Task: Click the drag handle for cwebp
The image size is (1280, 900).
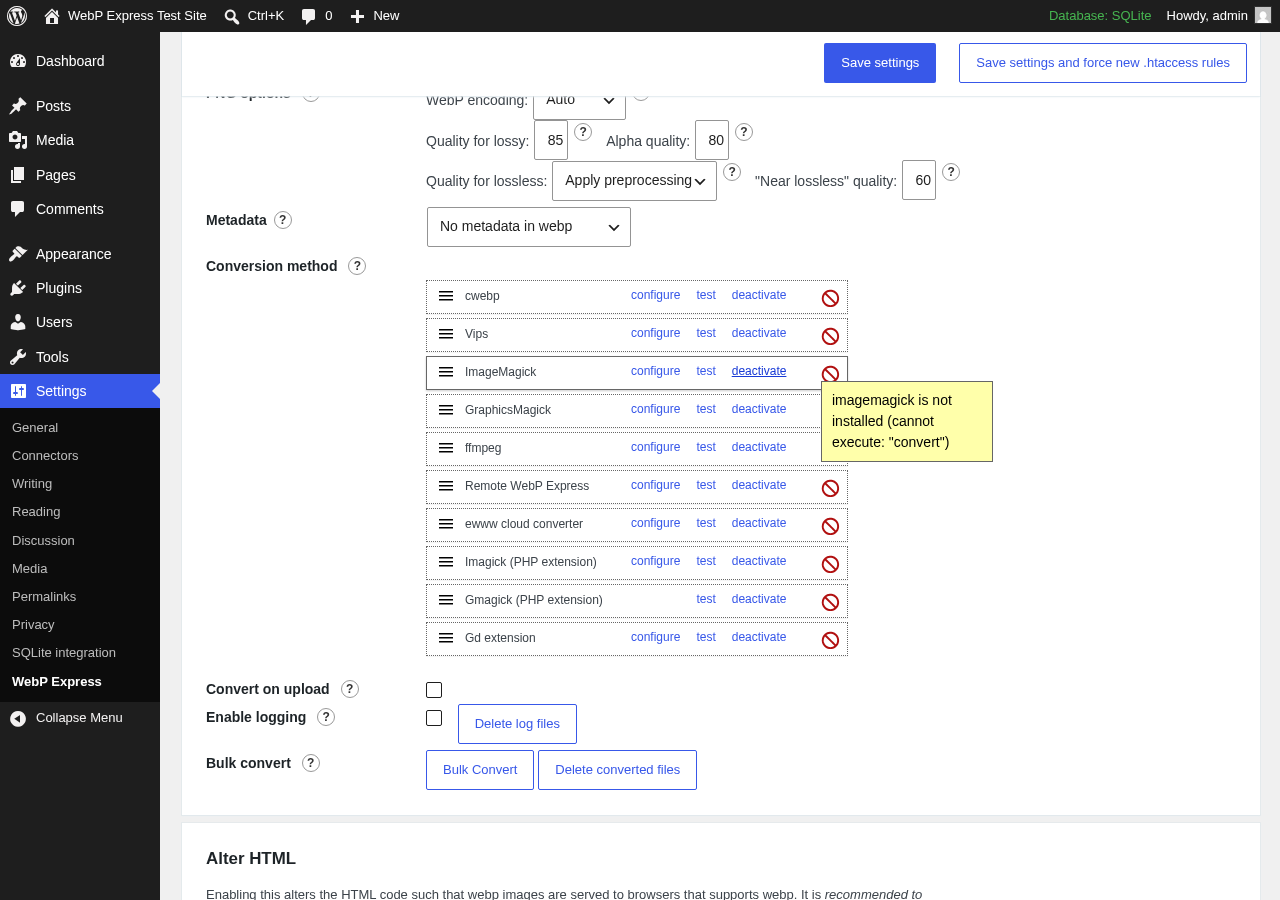Action: [446, 296]
